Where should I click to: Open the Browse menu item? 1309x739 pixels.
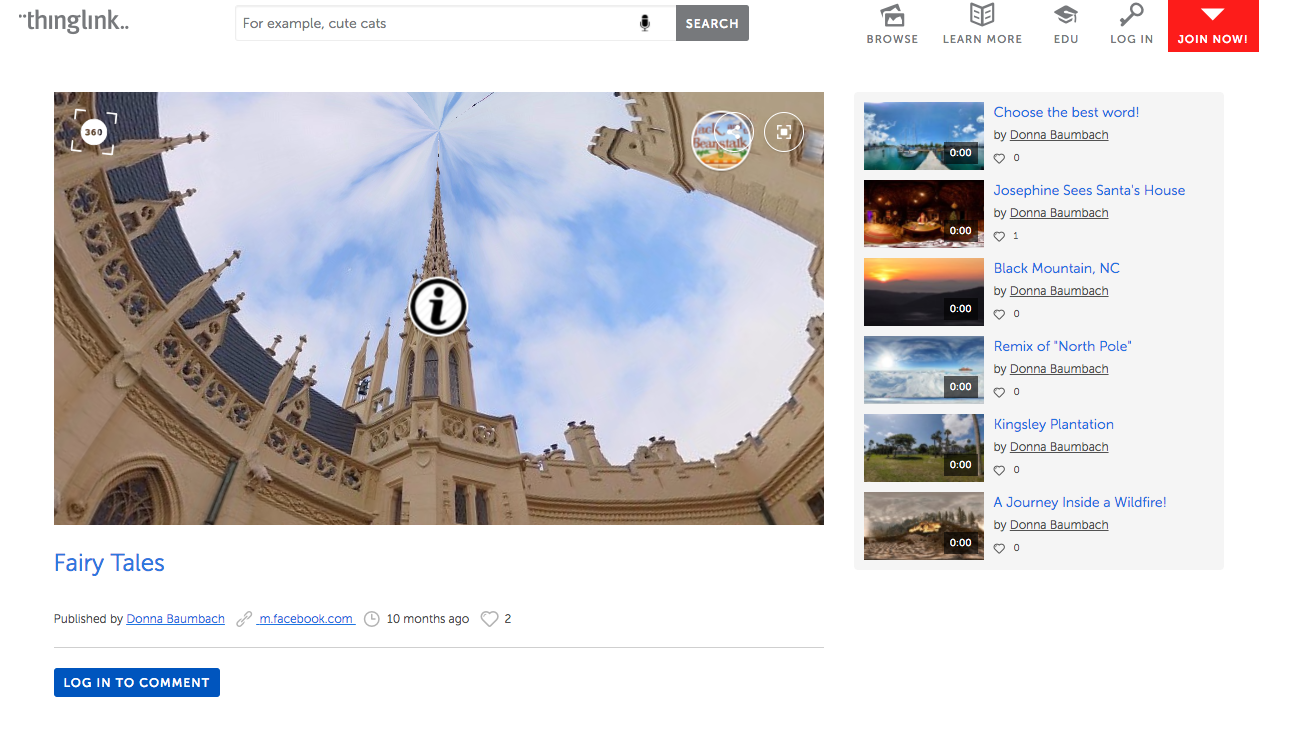892,25
